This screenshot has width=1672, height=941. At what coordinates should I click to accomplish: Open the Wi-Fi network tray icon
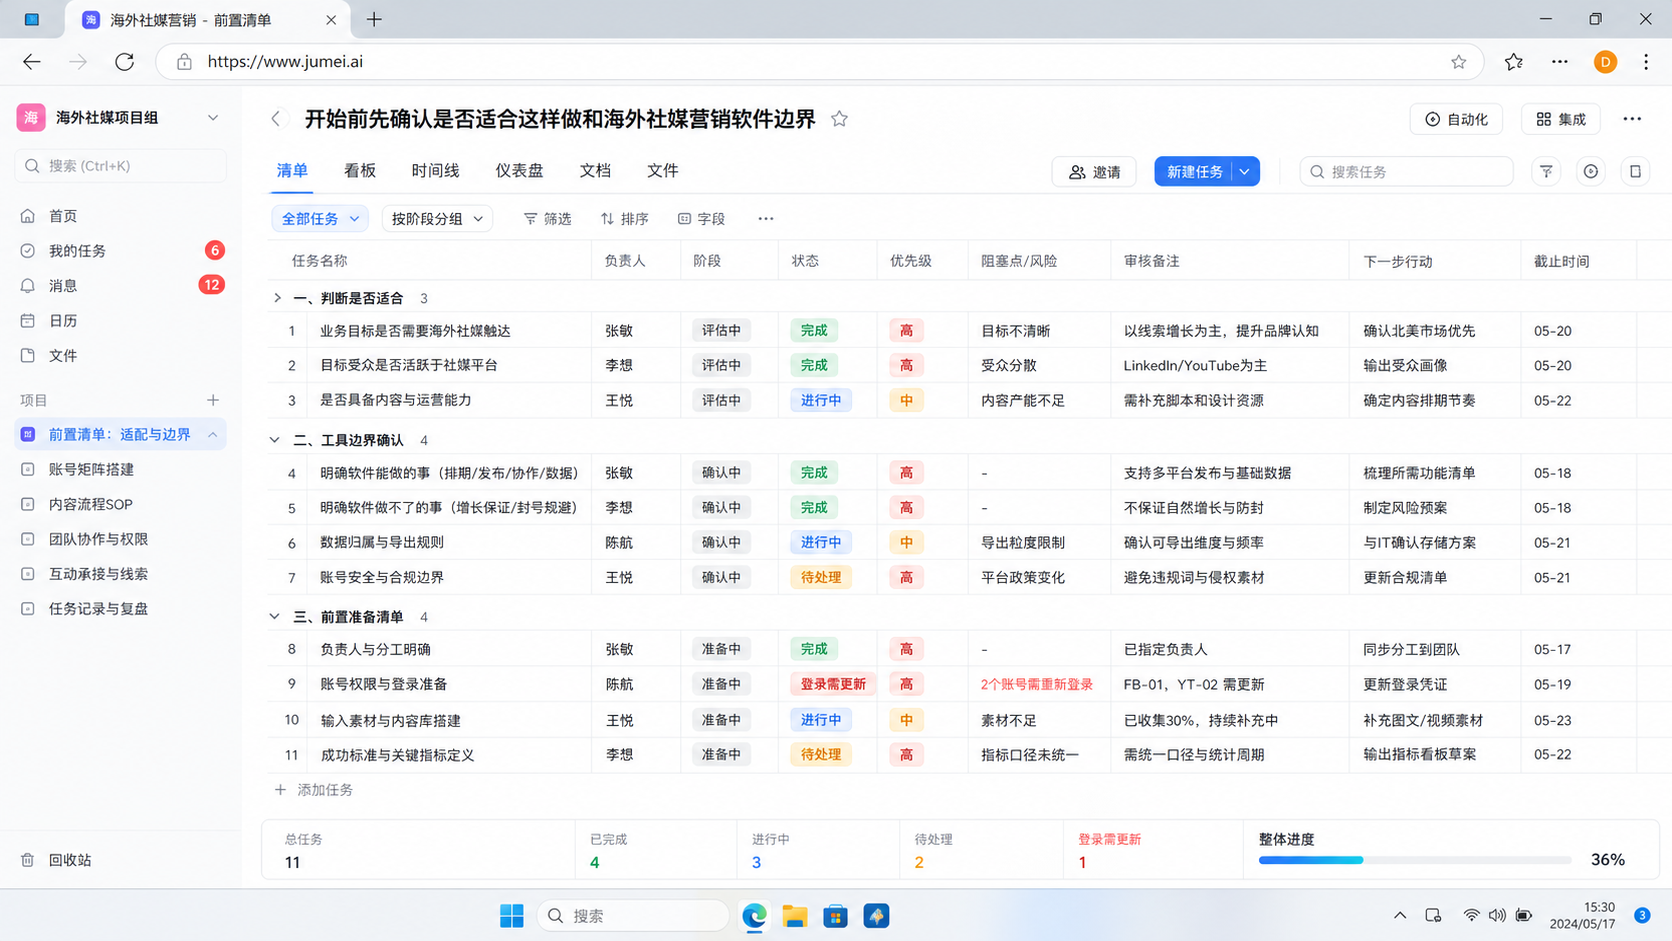click(x=1471, y=915)
